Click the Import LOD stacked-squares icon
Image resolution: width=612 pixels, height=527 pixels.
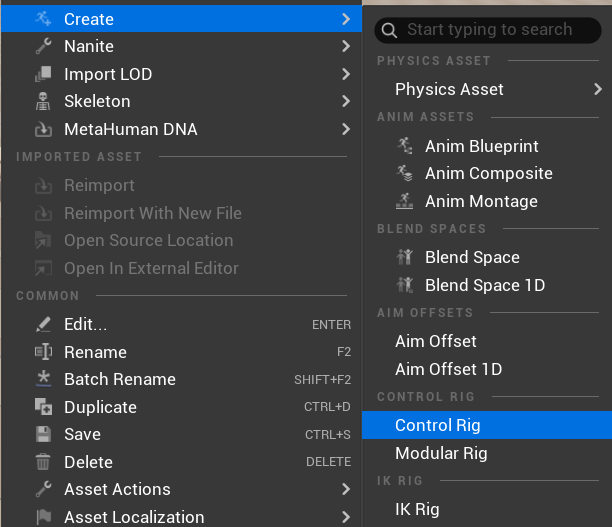(43, 74)
